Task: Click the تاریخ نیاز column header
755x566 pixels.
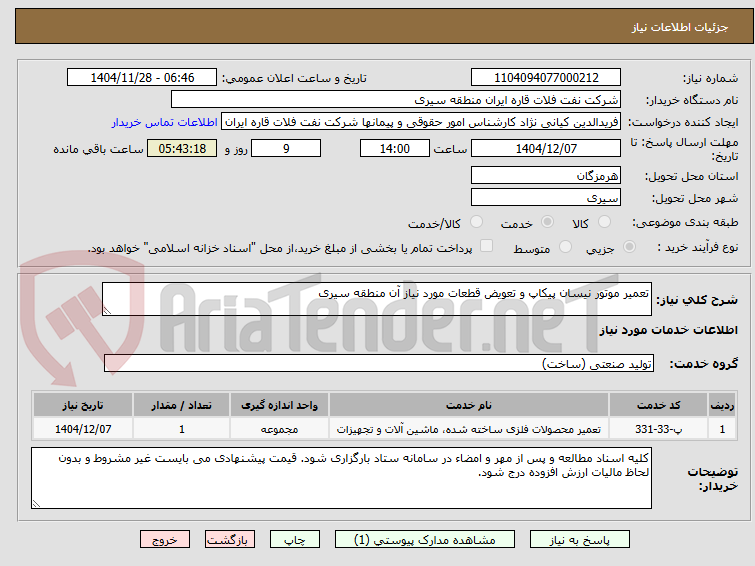Action: coord(83,405)
